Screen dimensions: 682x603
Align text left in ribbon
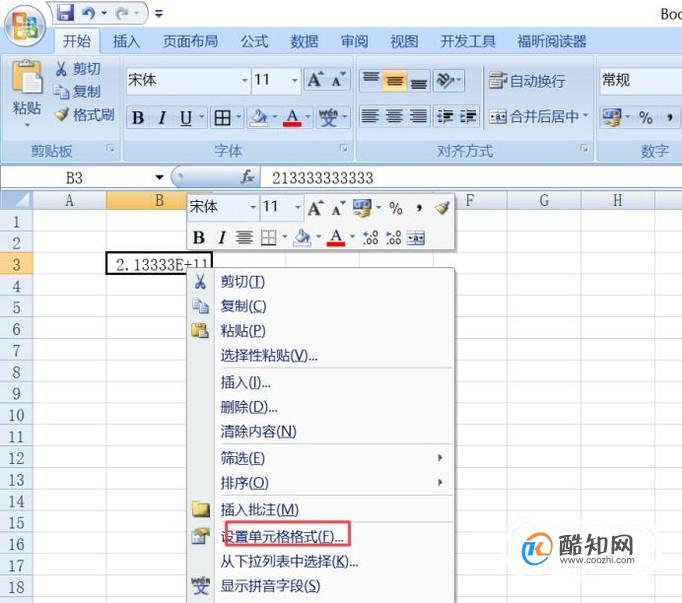click(370, 117)
